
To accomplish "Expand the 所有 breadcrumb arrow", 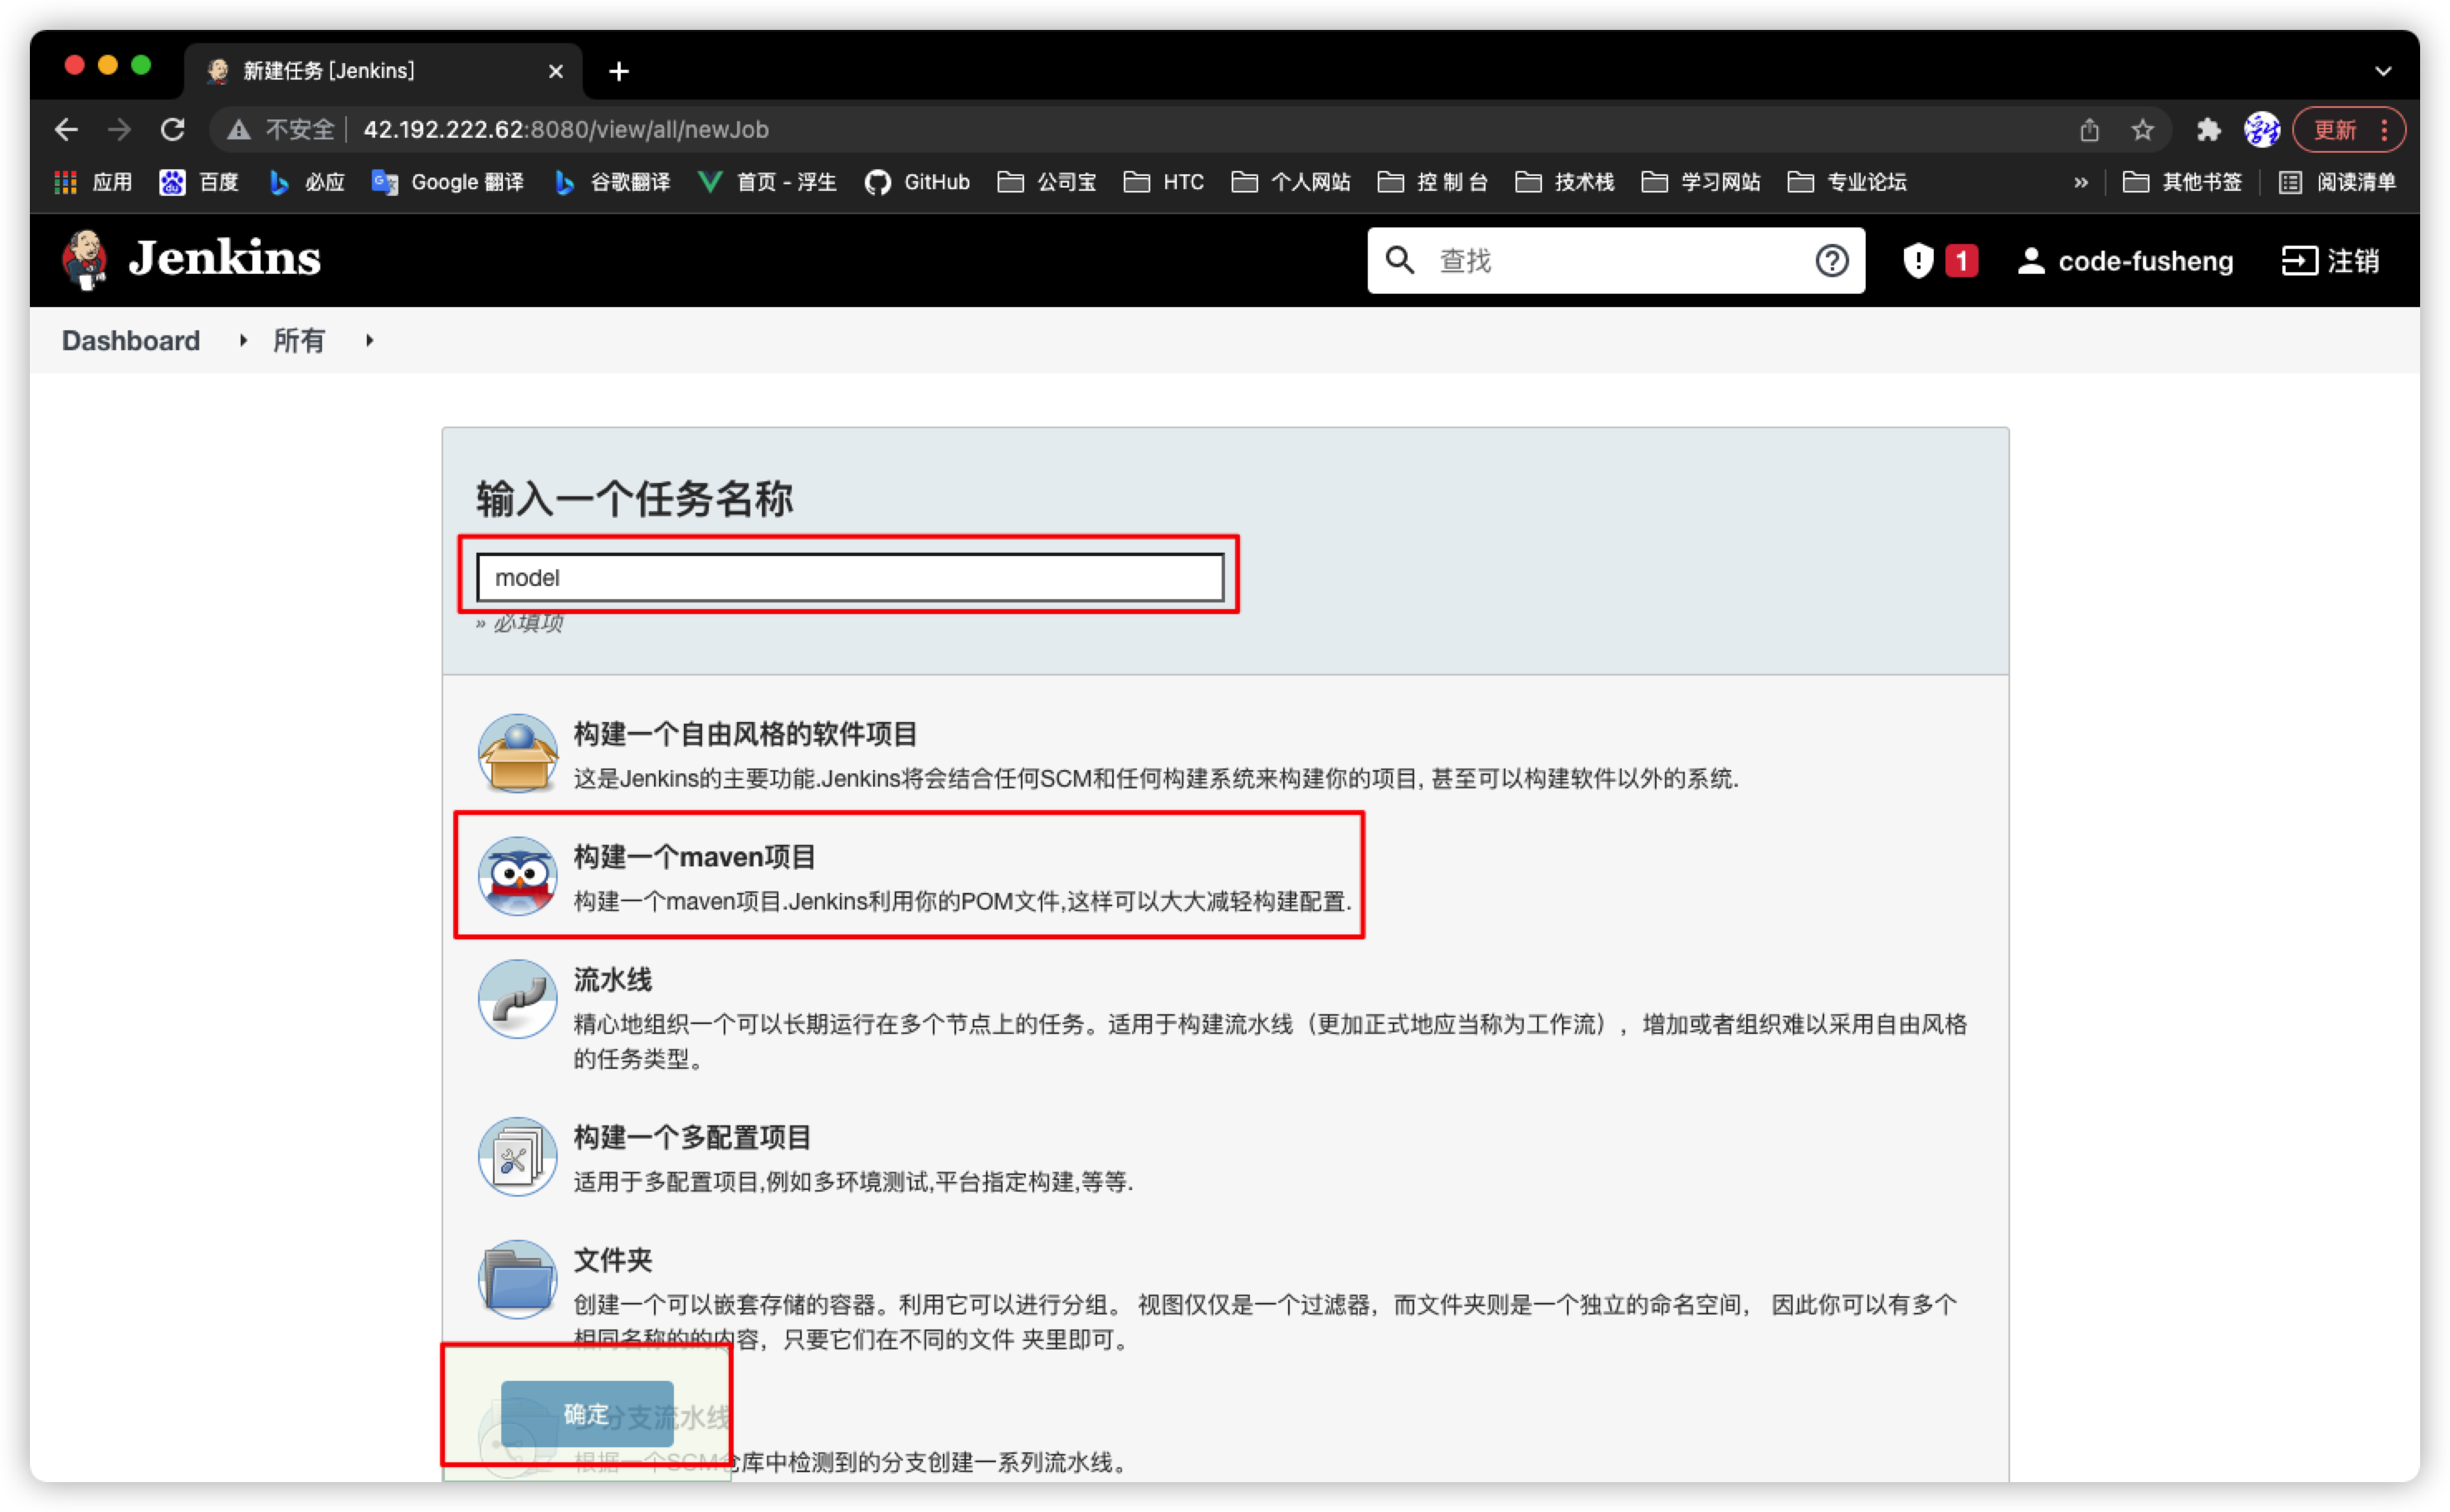I will (x=369, y=341).
